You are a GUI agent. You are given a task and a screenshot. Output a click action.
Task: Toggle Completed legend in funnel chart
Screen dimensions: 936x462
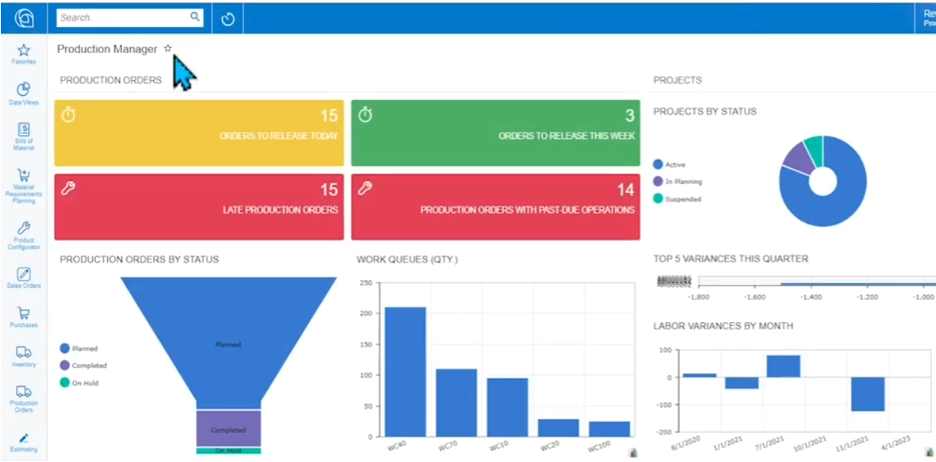tap(83, 365)
